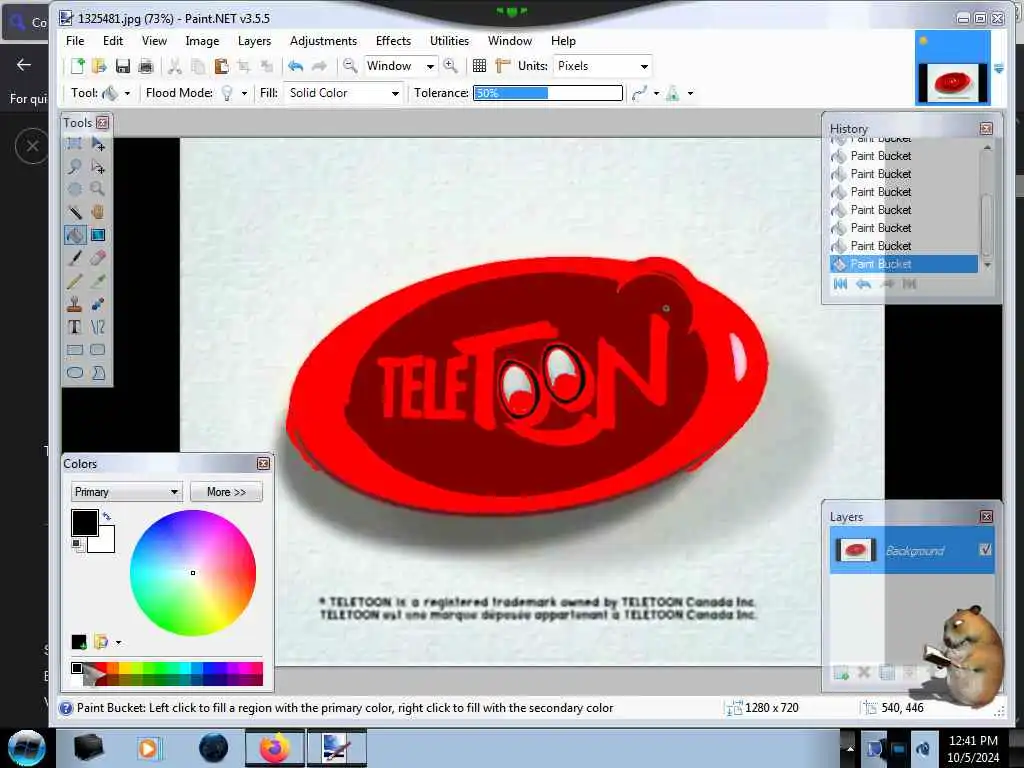Open the Adjustments menu

click(323, 40)
